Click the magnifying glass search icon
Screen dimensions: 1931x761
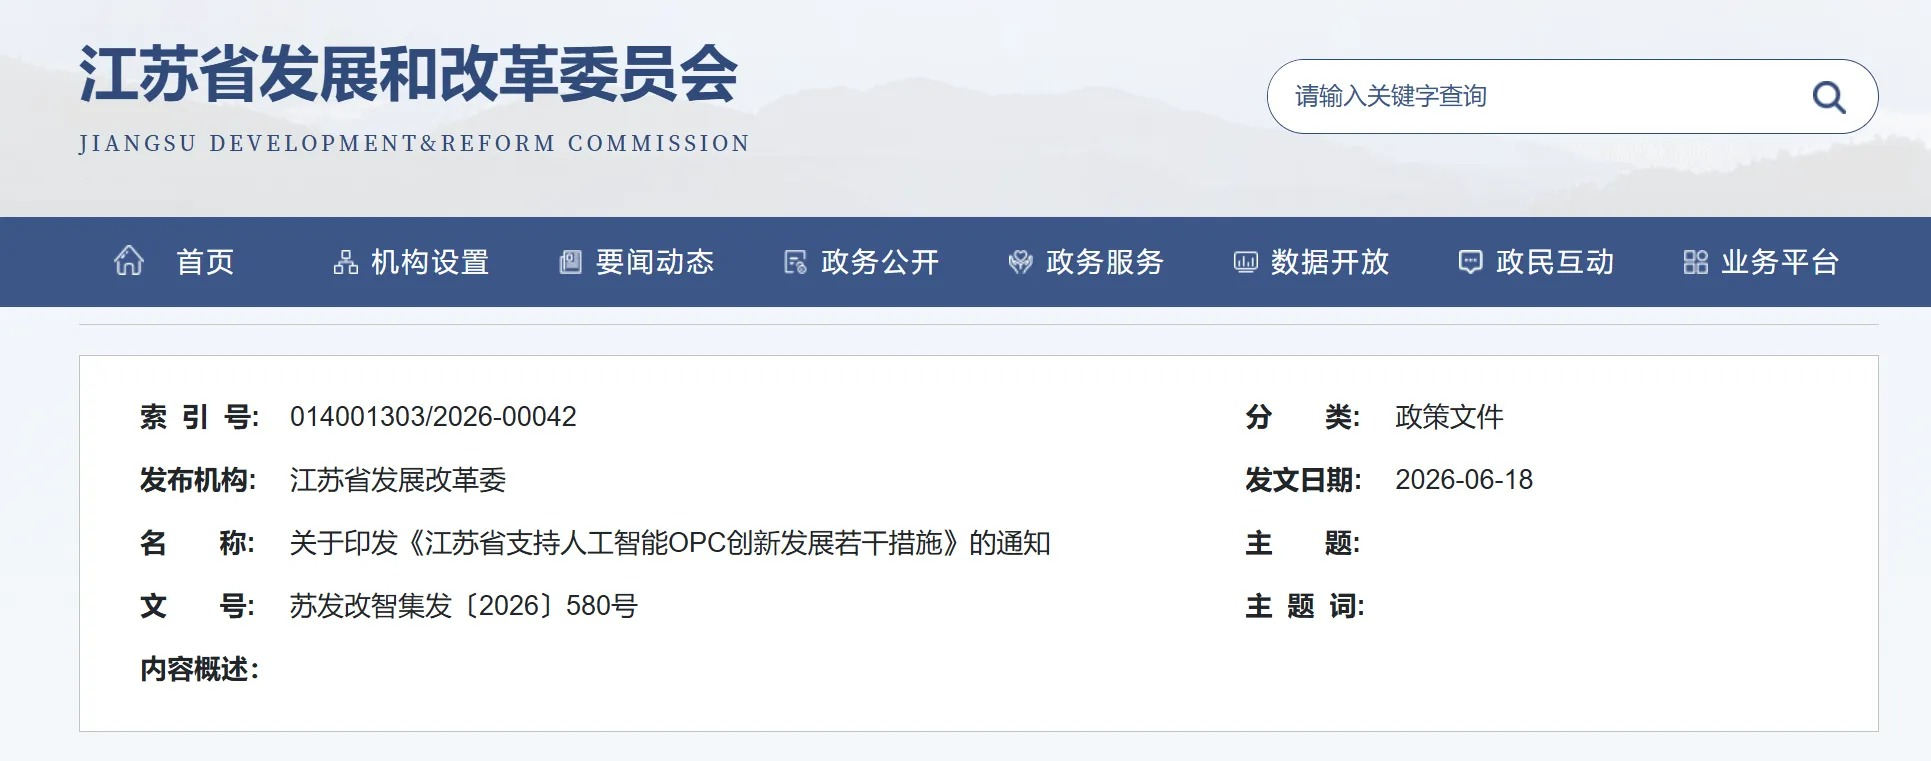pos(1828,97)
